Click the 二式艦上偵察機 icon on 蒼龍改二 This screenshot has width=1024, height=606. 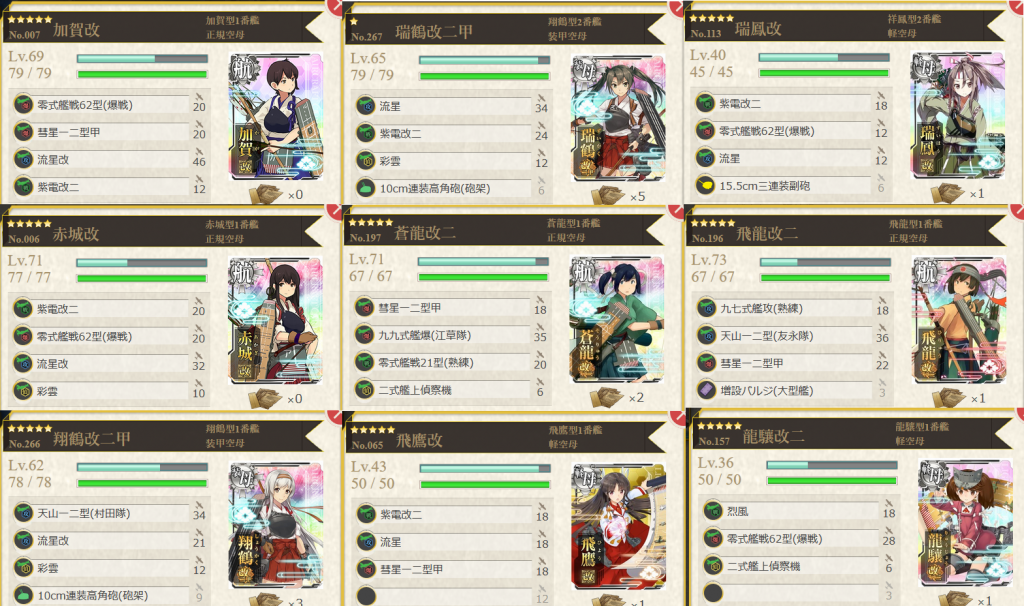pyautogui.click(x=364, y=389)
